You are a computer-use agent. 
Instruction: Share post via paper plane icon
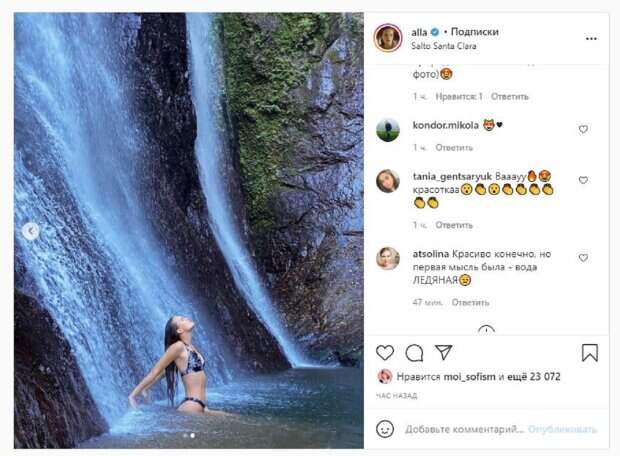pos(443,352)
